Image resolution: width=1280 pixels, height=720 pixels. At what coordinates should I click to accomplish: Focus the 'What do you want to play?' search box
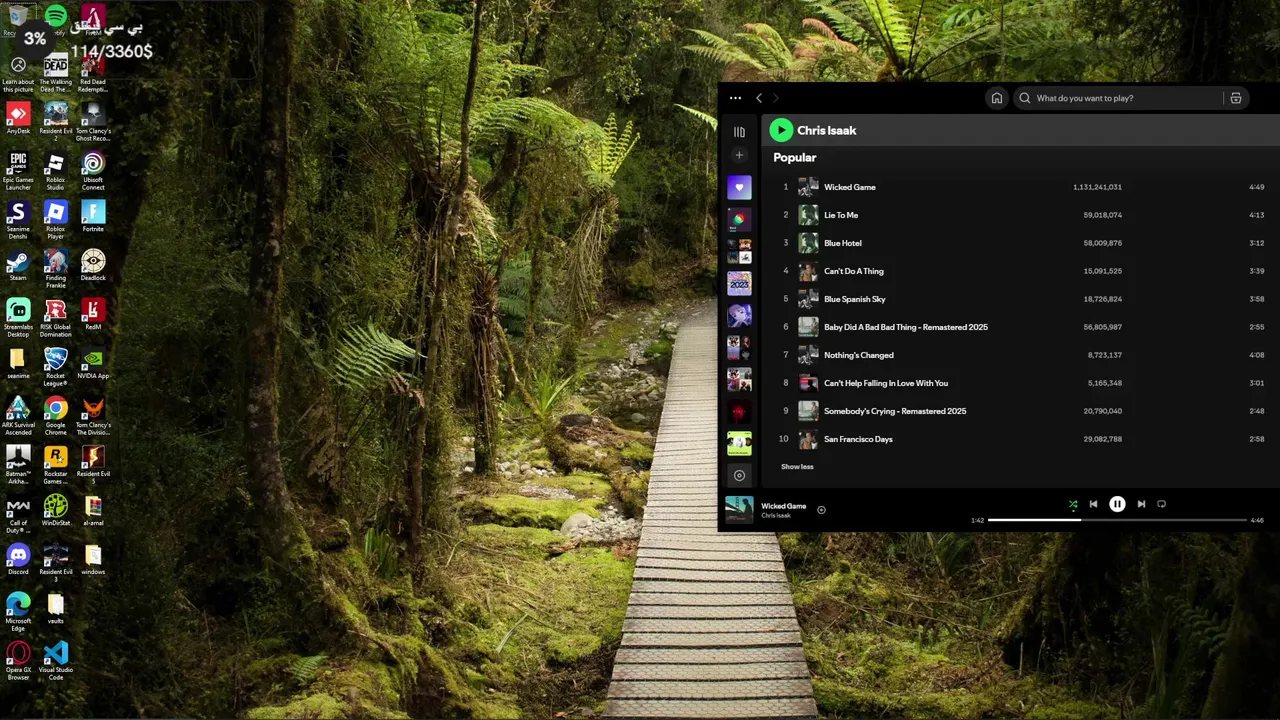point(1120,98)
